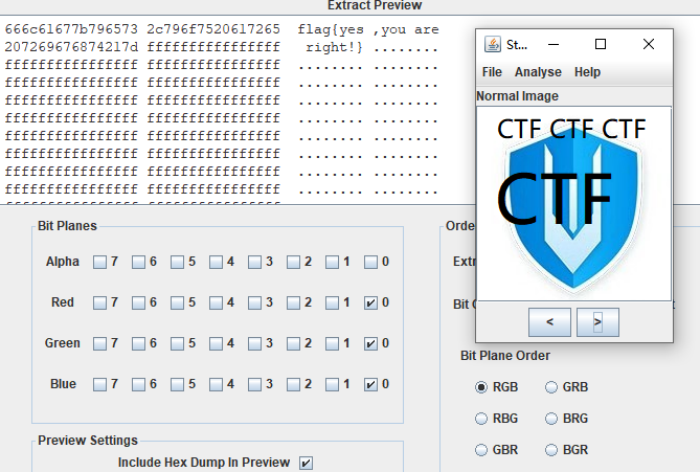This screenshot has height=472, width=700.
Task: Select BRG bit plane order
Action: (x=551, y=418)
